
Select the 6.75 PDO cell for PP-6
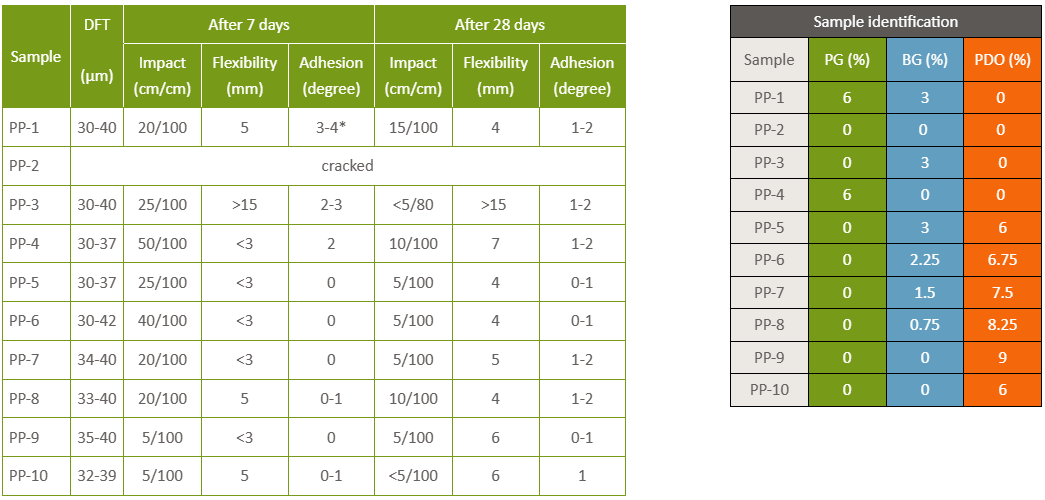coord(1002,260)
